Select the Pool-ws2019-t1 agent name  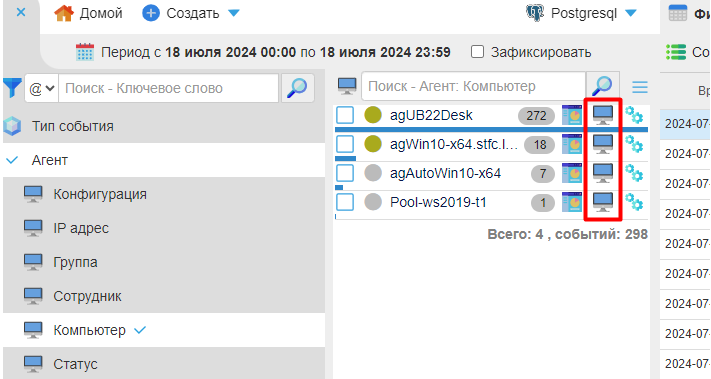tap(438, 202)
